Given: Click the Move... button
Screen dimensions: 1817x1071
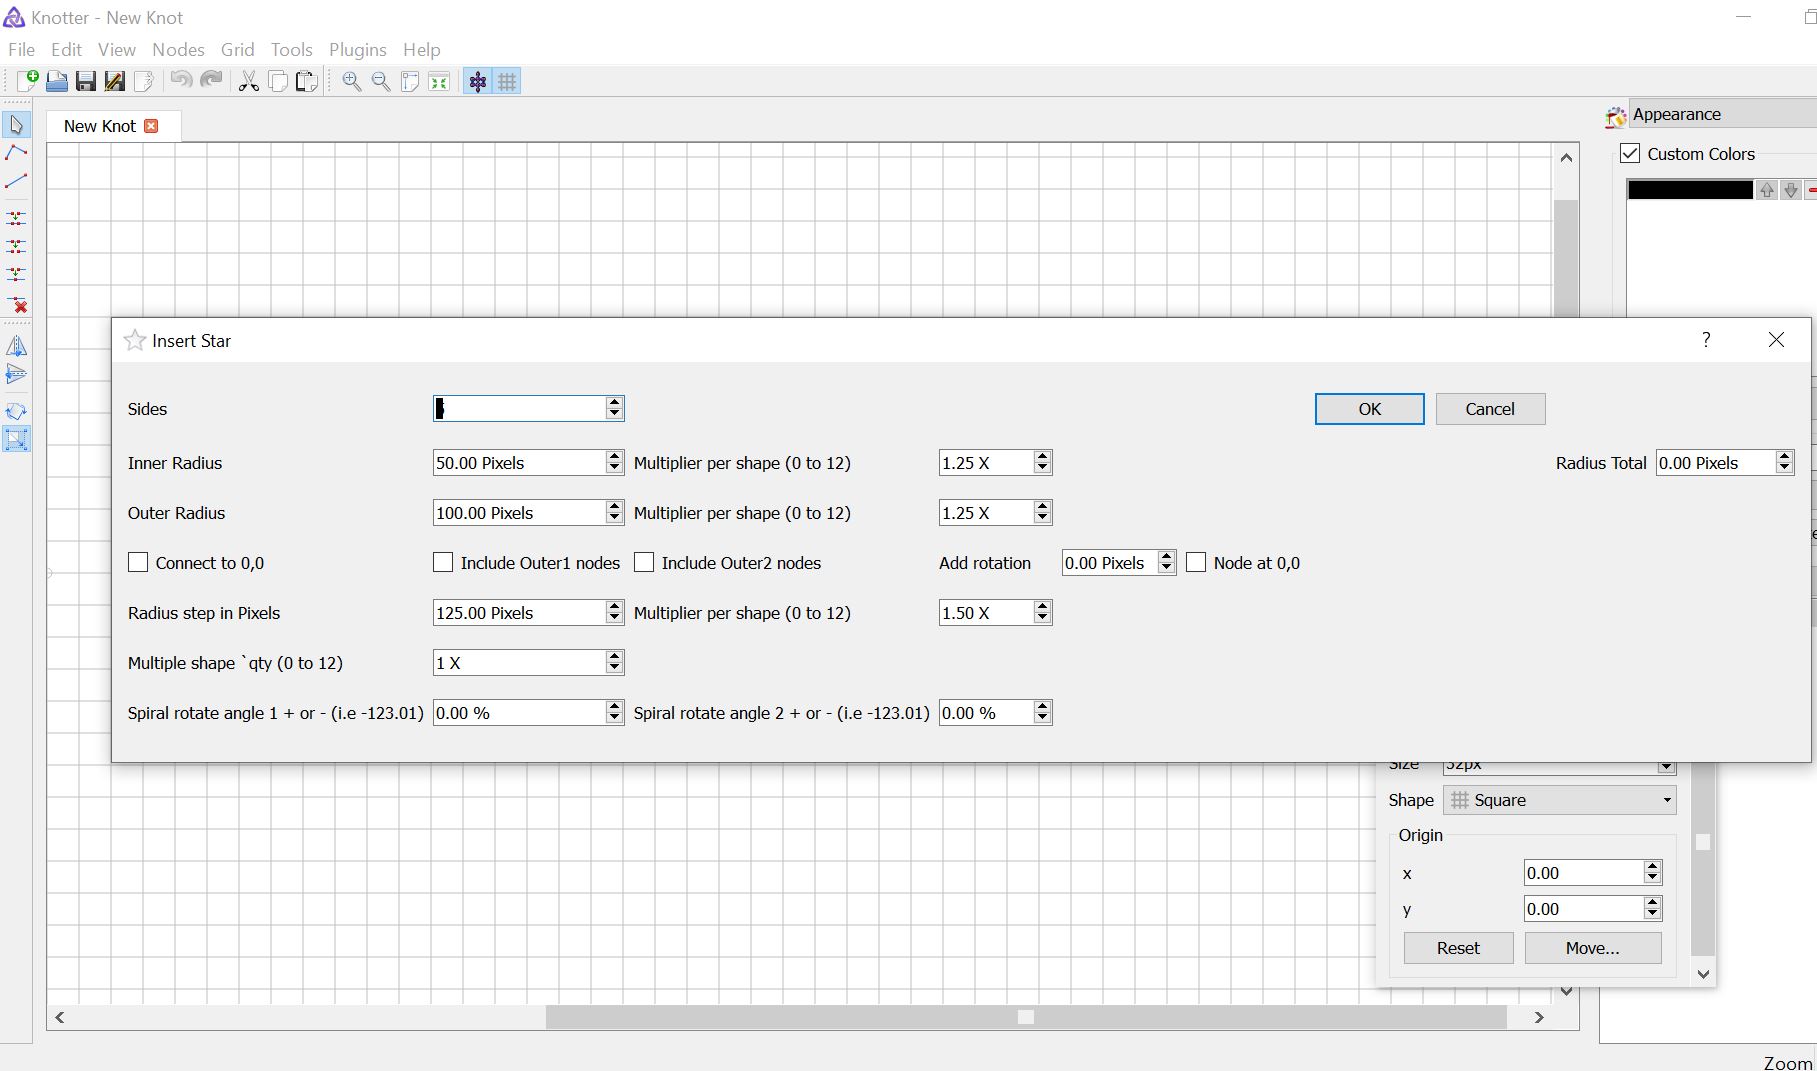Looking at the screenshot, I should click(1592, 948).
